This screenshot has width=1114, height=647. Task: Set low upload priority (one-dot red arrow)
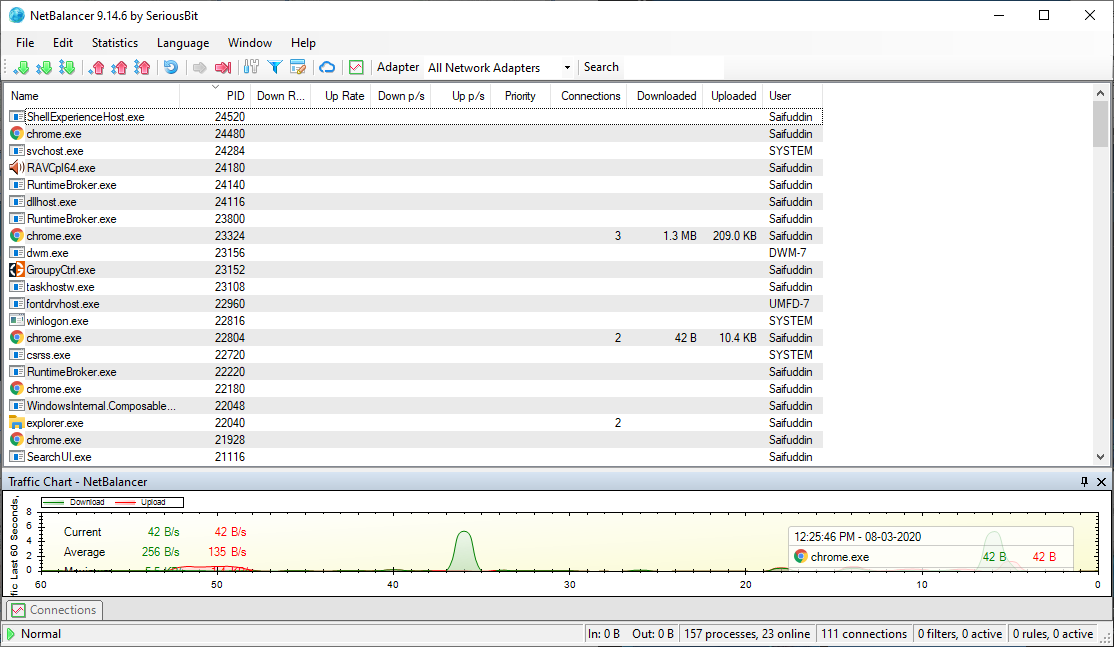(x=97, y=67)
